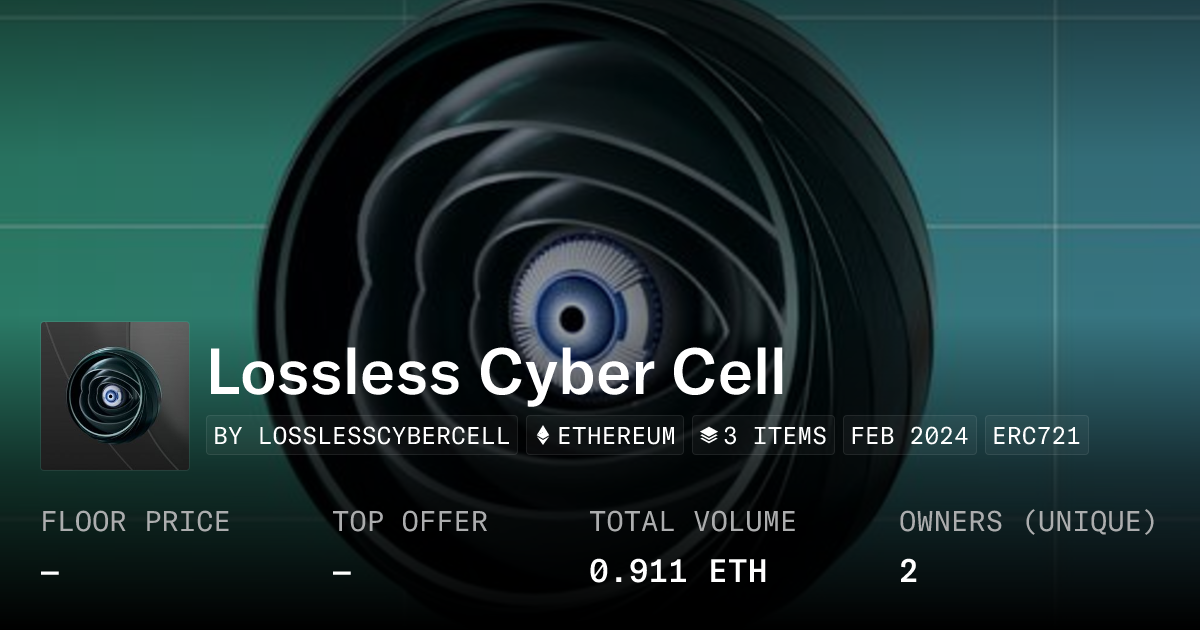Select the 0.911 ETH volume value
The image size is (1200, 630).
click(678, 572)
